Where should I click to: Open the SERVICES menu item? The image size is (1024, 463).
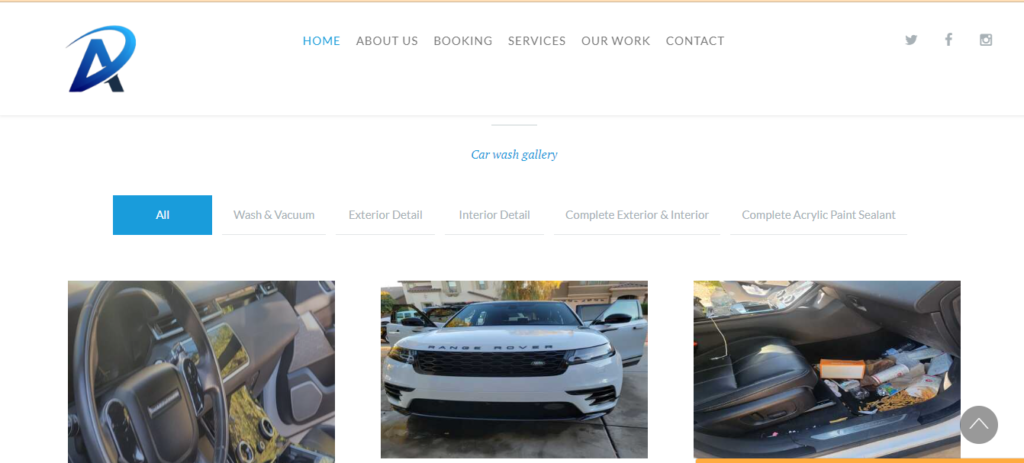pyautogui.click(x=537, y=40)
